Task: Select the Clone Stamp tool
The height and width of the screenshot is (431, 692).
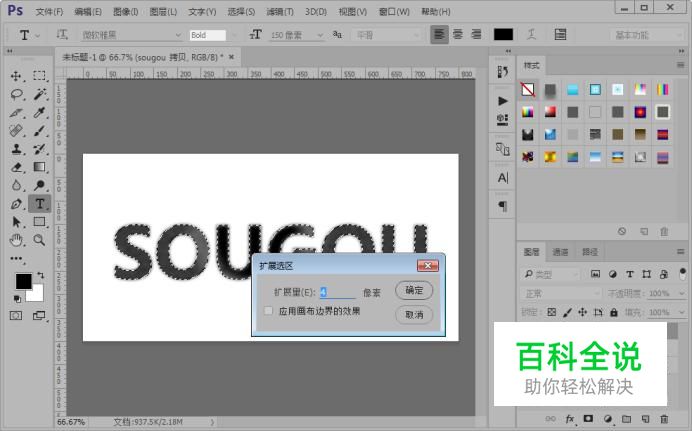Action: click(x=16, y=149)
